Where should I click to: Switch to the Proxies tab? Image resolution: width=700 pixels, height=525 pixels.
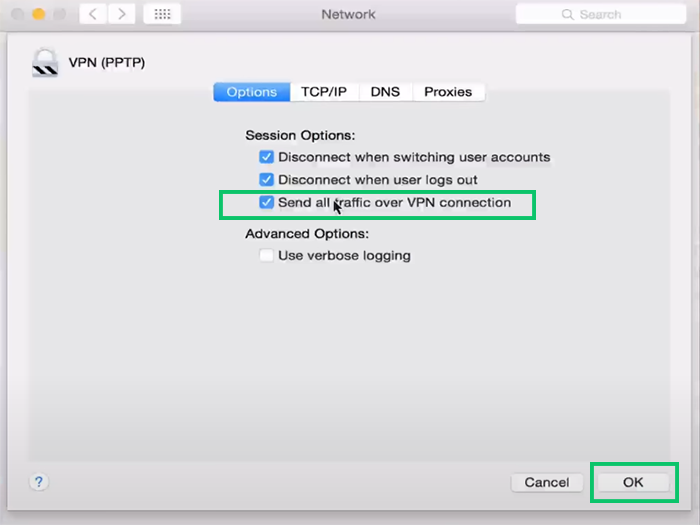click(x=448, y=92)
